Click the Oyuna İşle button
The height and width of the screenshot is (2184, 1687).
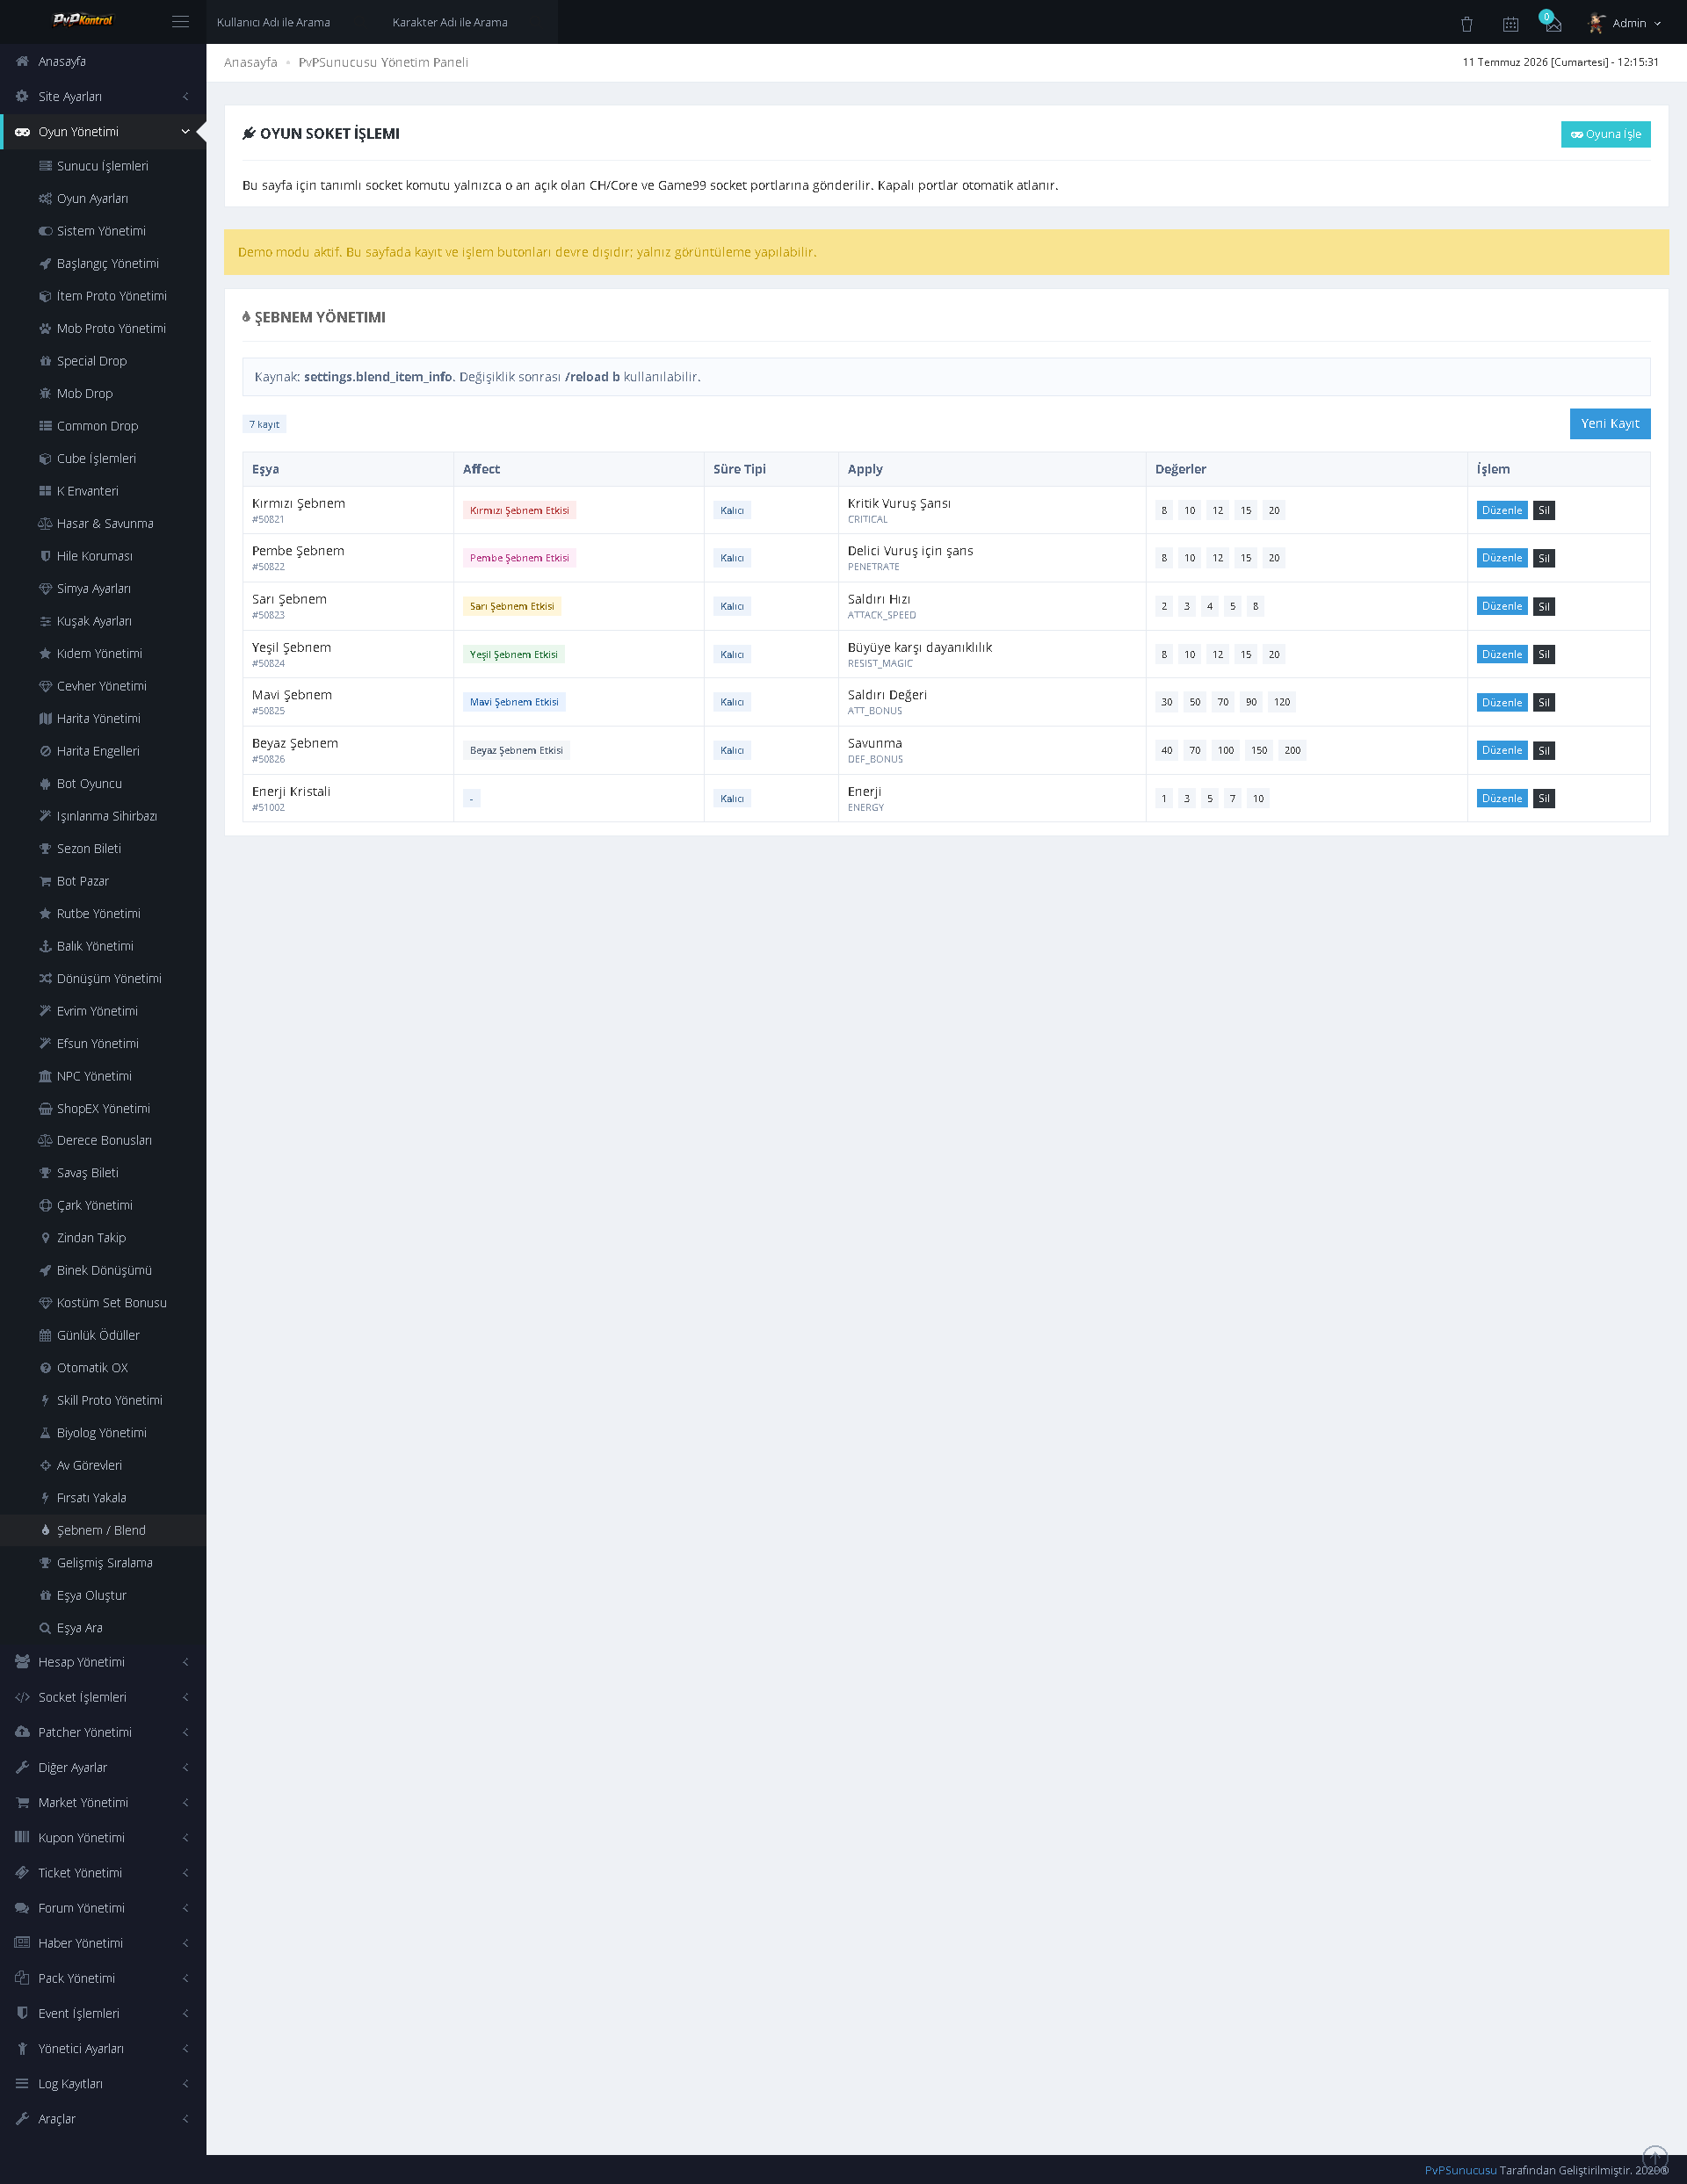(1605, 134)
